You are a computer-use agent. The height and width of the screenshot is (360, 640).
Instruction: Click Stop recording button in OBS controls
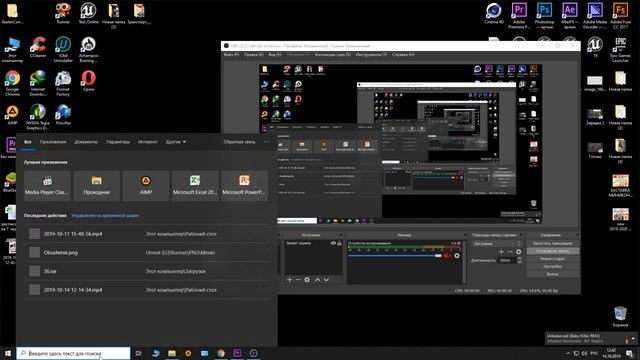(552, 251)
